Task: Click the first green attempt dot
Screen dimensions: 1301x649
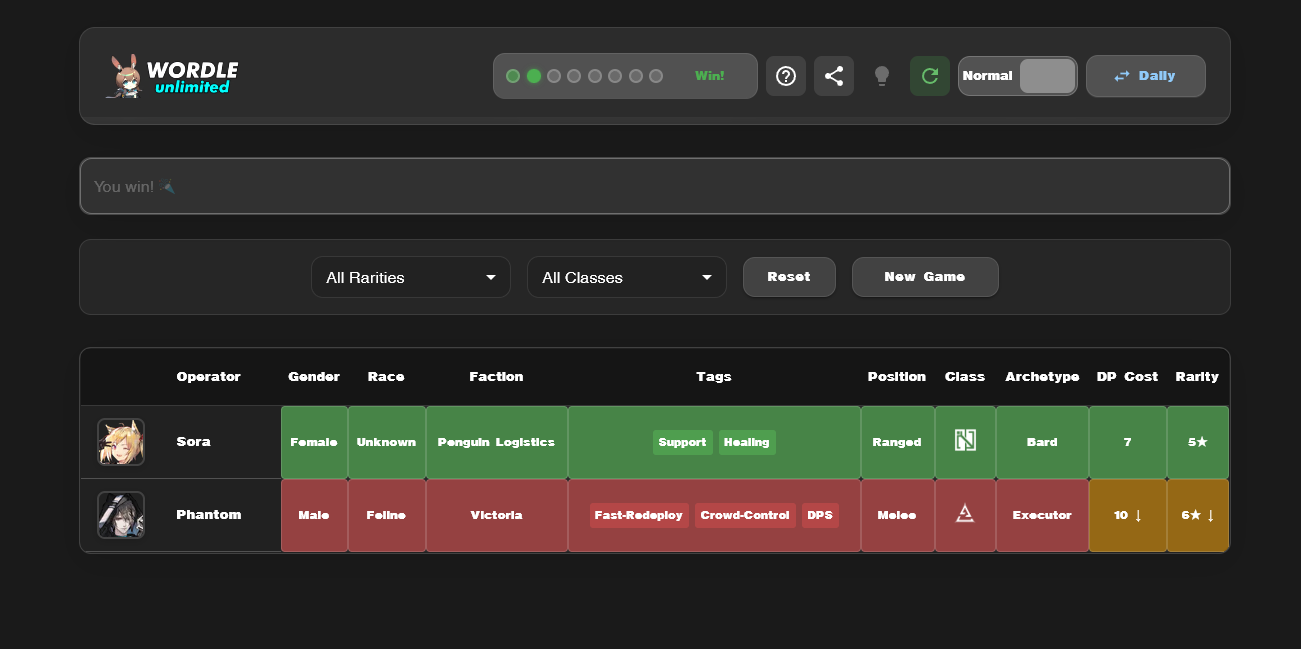Action: (x=513, y=76)
